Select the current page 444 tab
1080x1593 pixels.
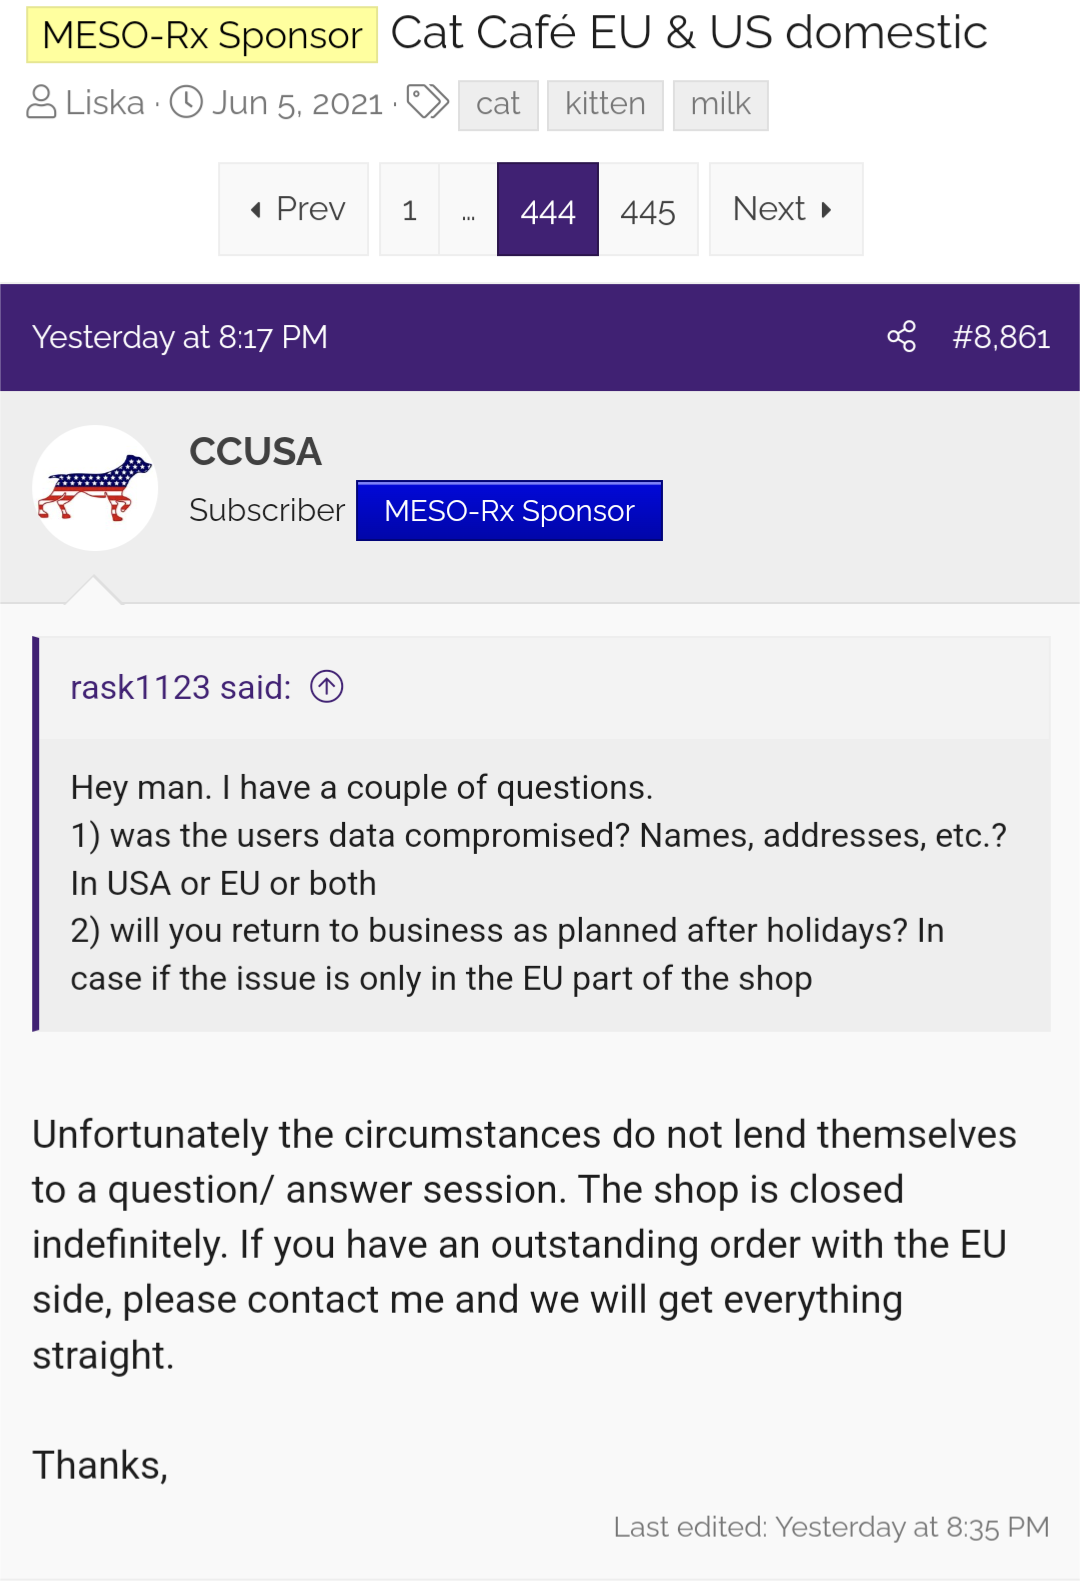pos(547,209)
